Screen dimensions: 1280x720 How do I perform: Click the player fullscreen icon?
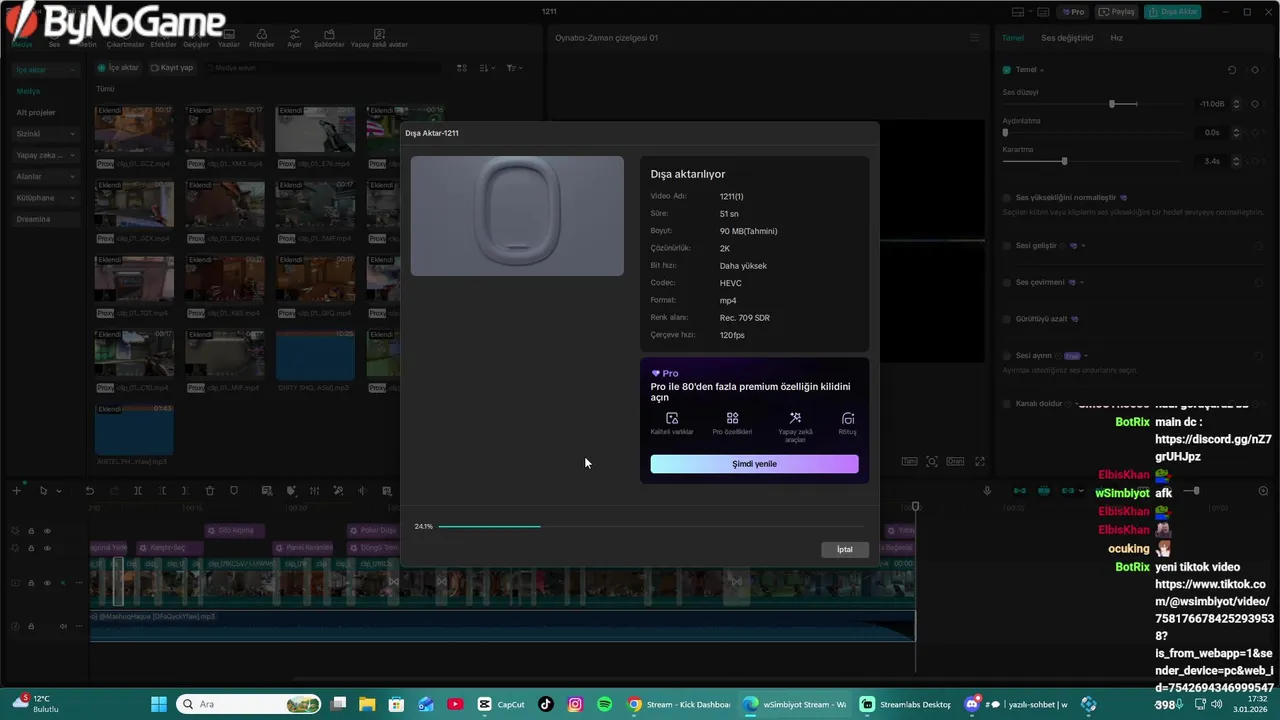click(x=980, y=461)
